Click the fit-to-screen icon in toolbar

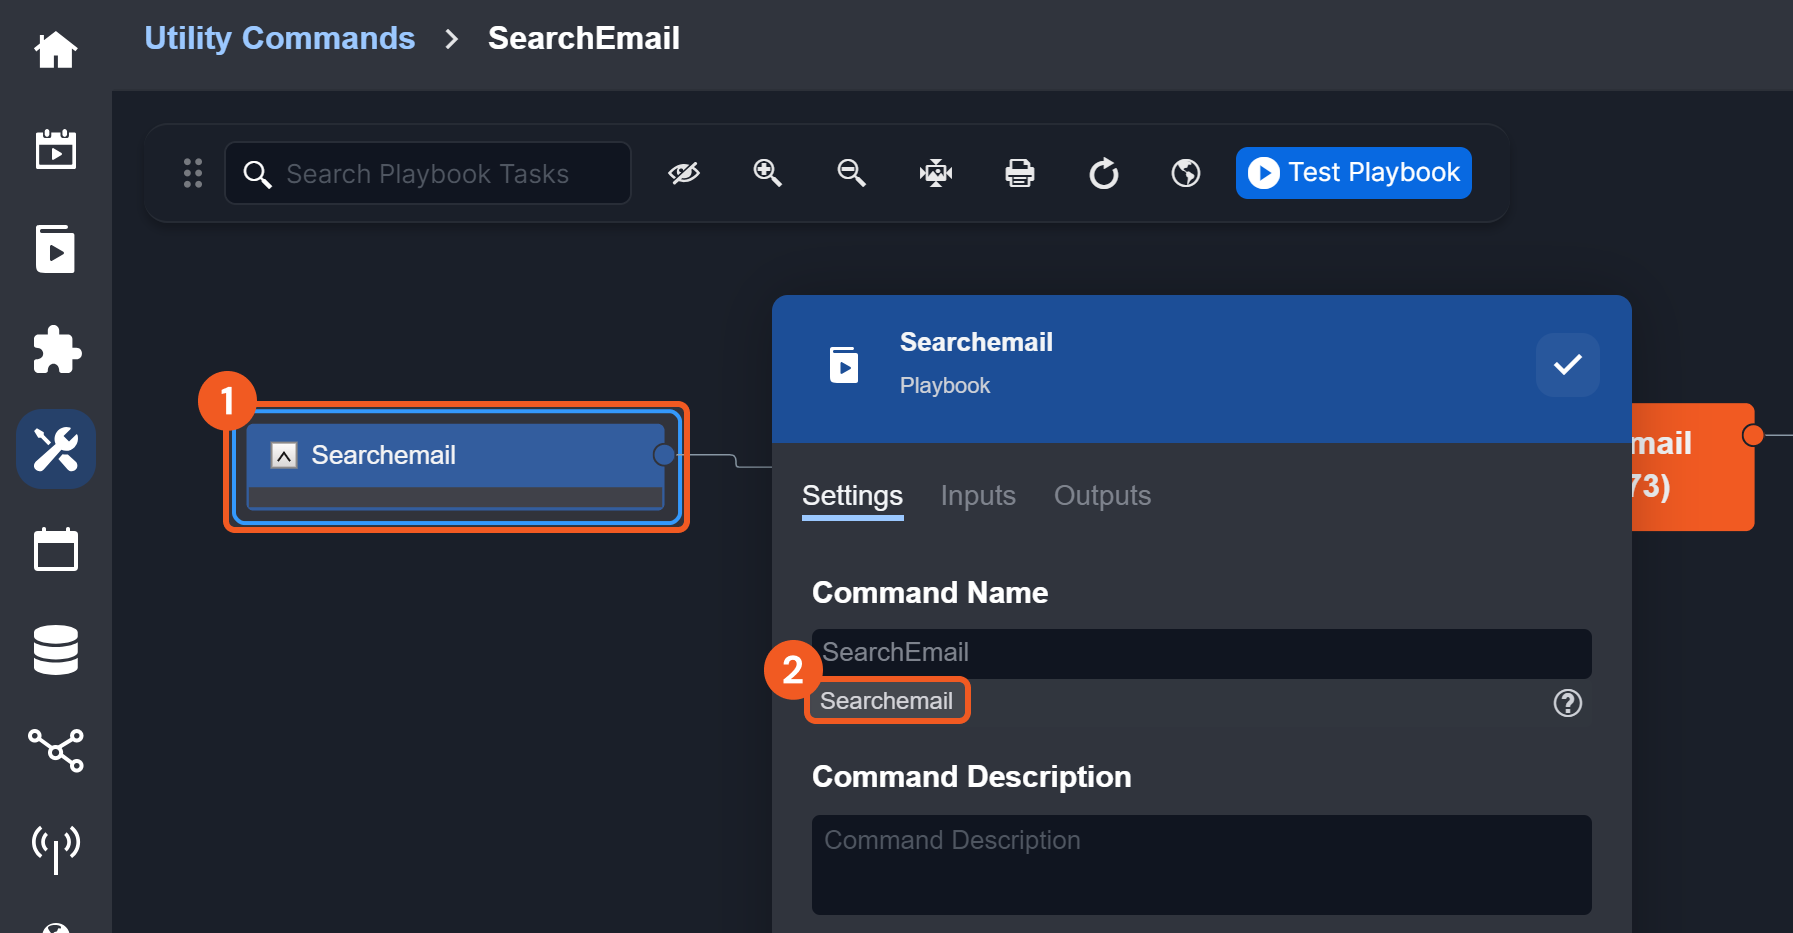pos(935,173)
